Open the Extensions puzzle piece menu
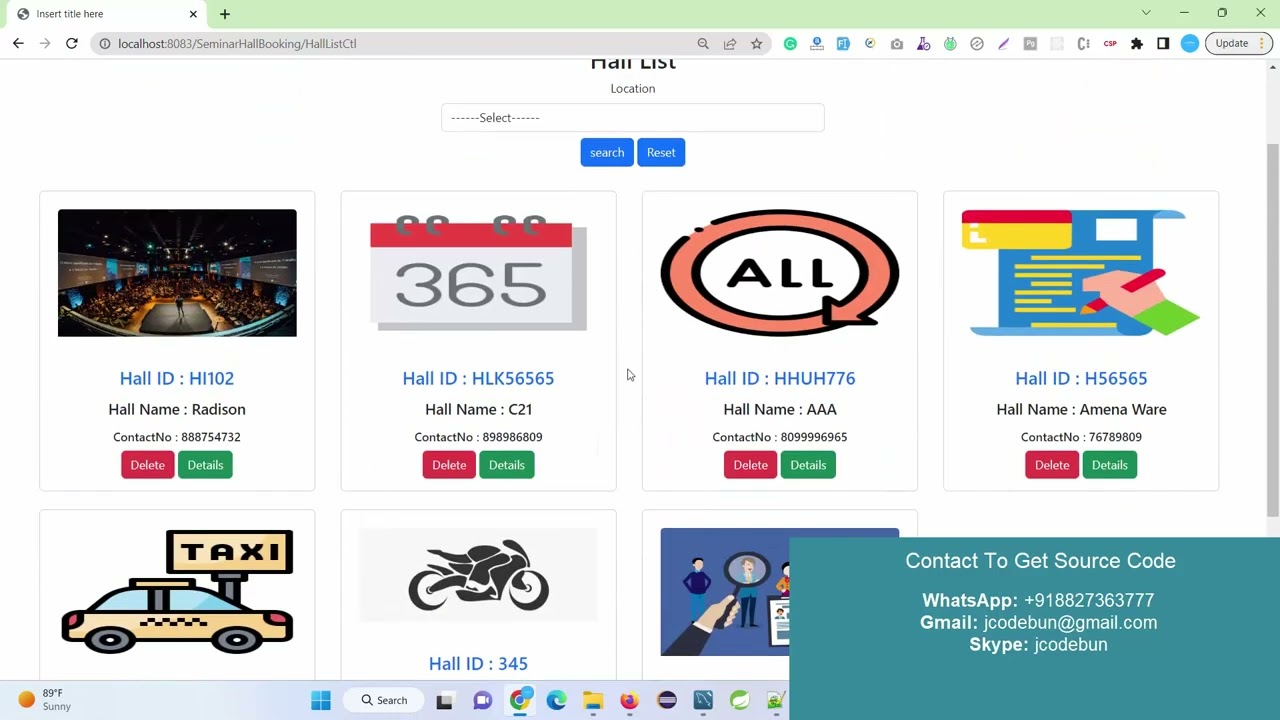The image size is (1280, 720). pyautogui.click(x=1137, y=43)
